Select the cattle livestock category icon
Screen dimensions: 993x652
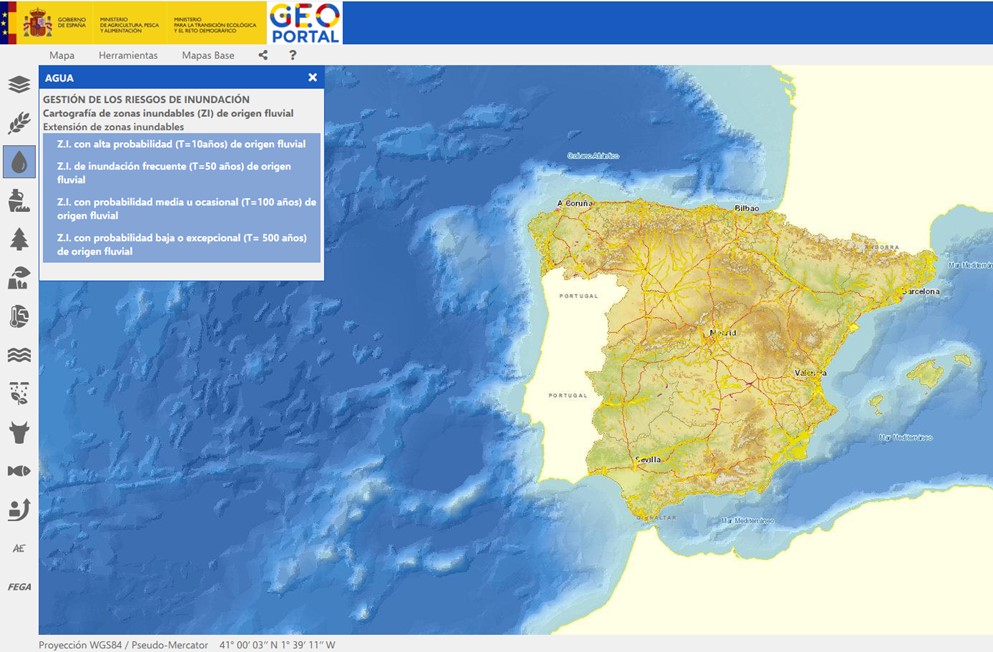click(x=19, y=432)
